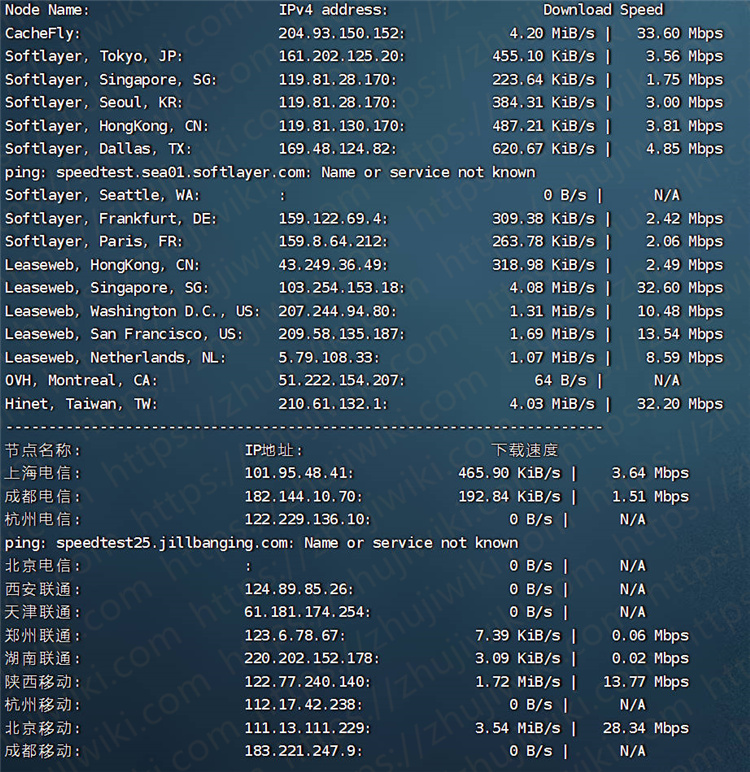Select the 西安联通 row label
This screenshot has height=772, width=750.
[x=42, y=589]
